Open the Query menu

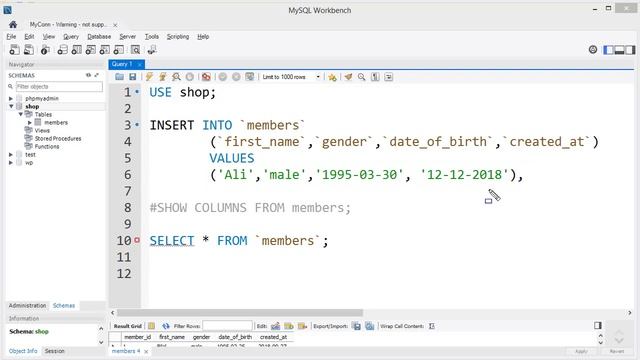pyautogui.click(x=71, y=36)
